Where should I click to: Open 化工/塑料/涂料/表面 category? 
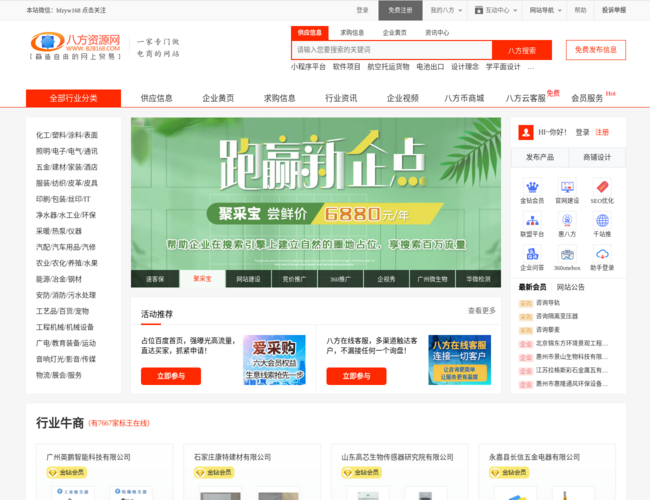67,135
